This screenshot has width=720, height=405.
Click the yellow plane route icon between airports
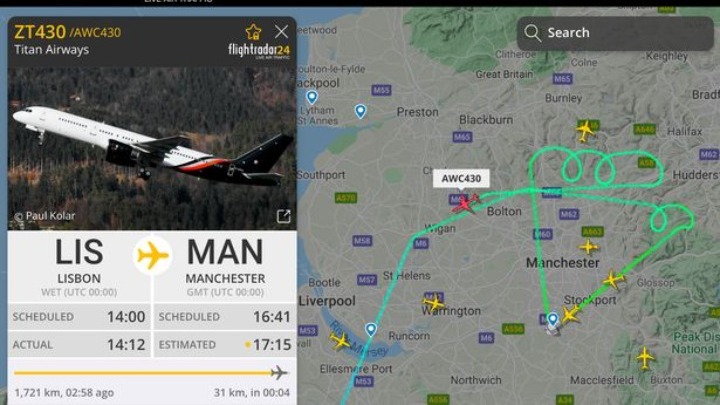[152, 255]
